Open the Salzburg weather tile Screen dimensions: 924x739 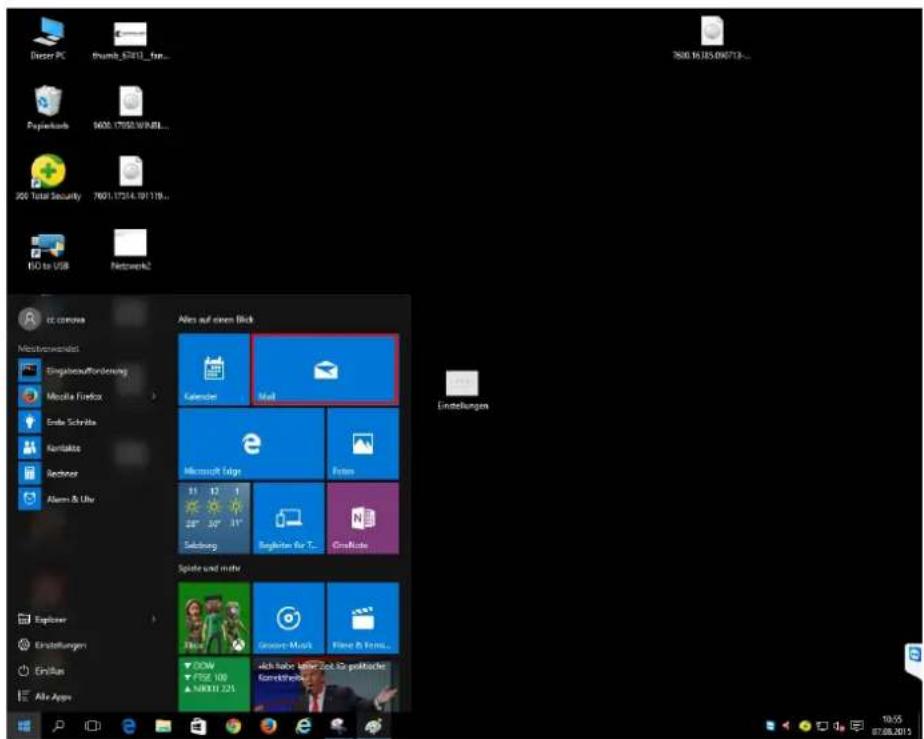[x=214, y=519]
